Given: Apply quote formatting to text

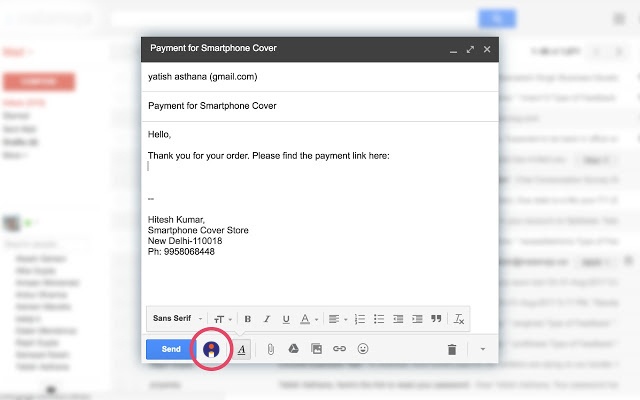Looking at the screenshot, I should click(436, 319).
